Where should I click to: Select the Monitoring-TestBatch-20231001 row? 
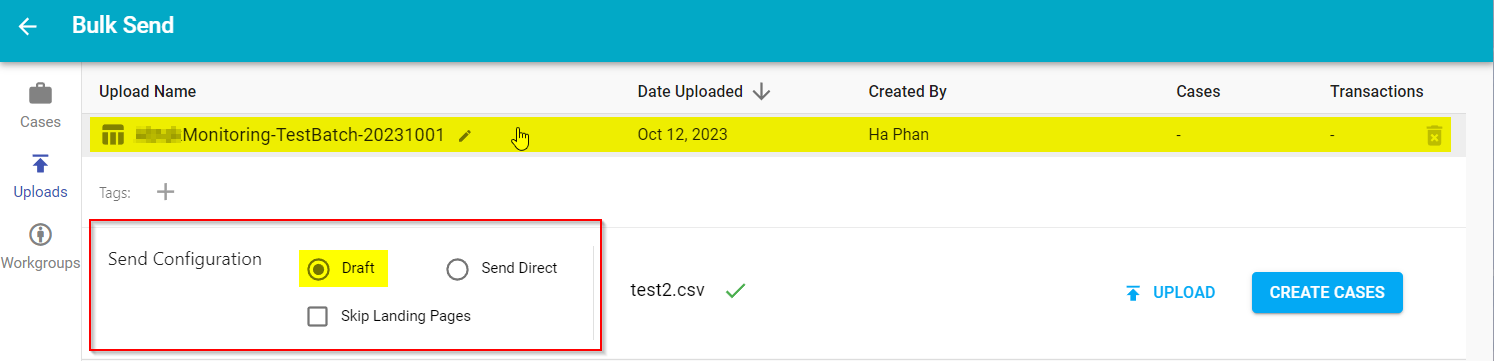click(778, 135)
